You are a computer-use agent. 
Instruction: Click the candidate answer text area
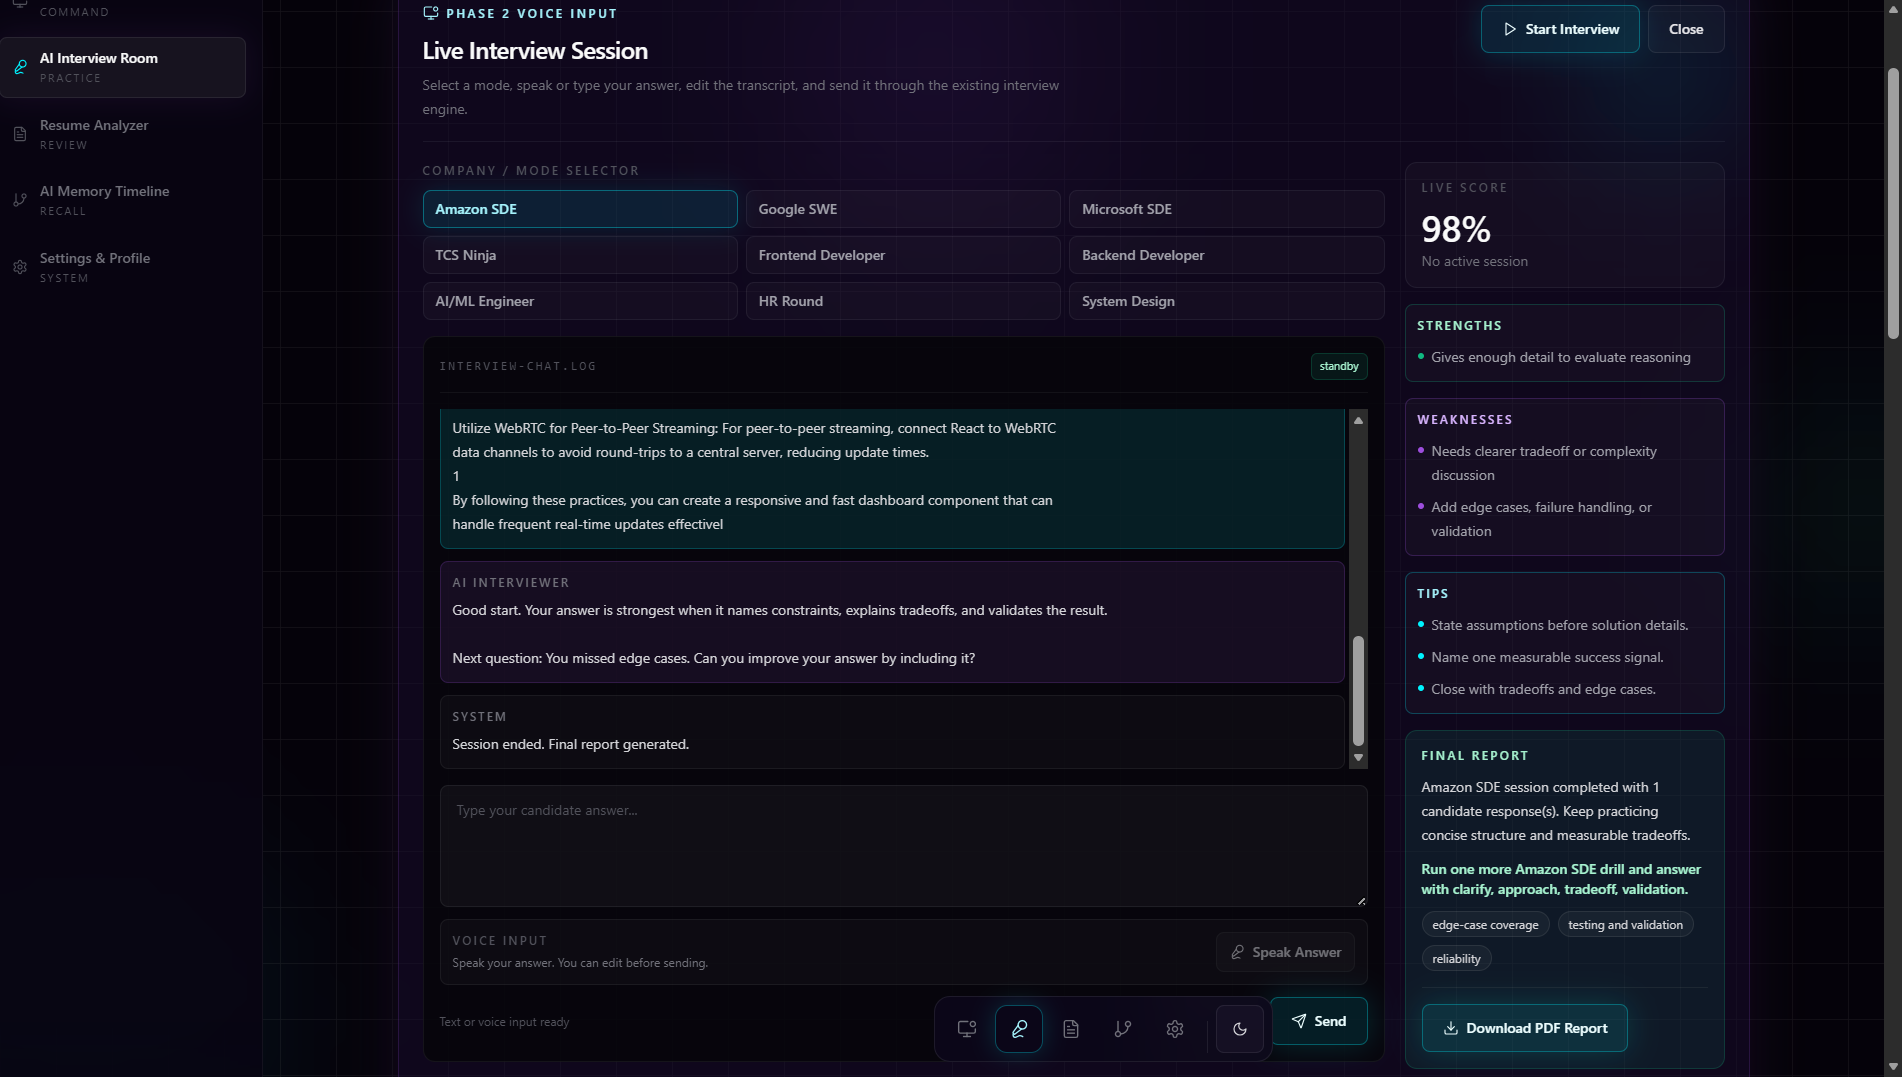903,846
